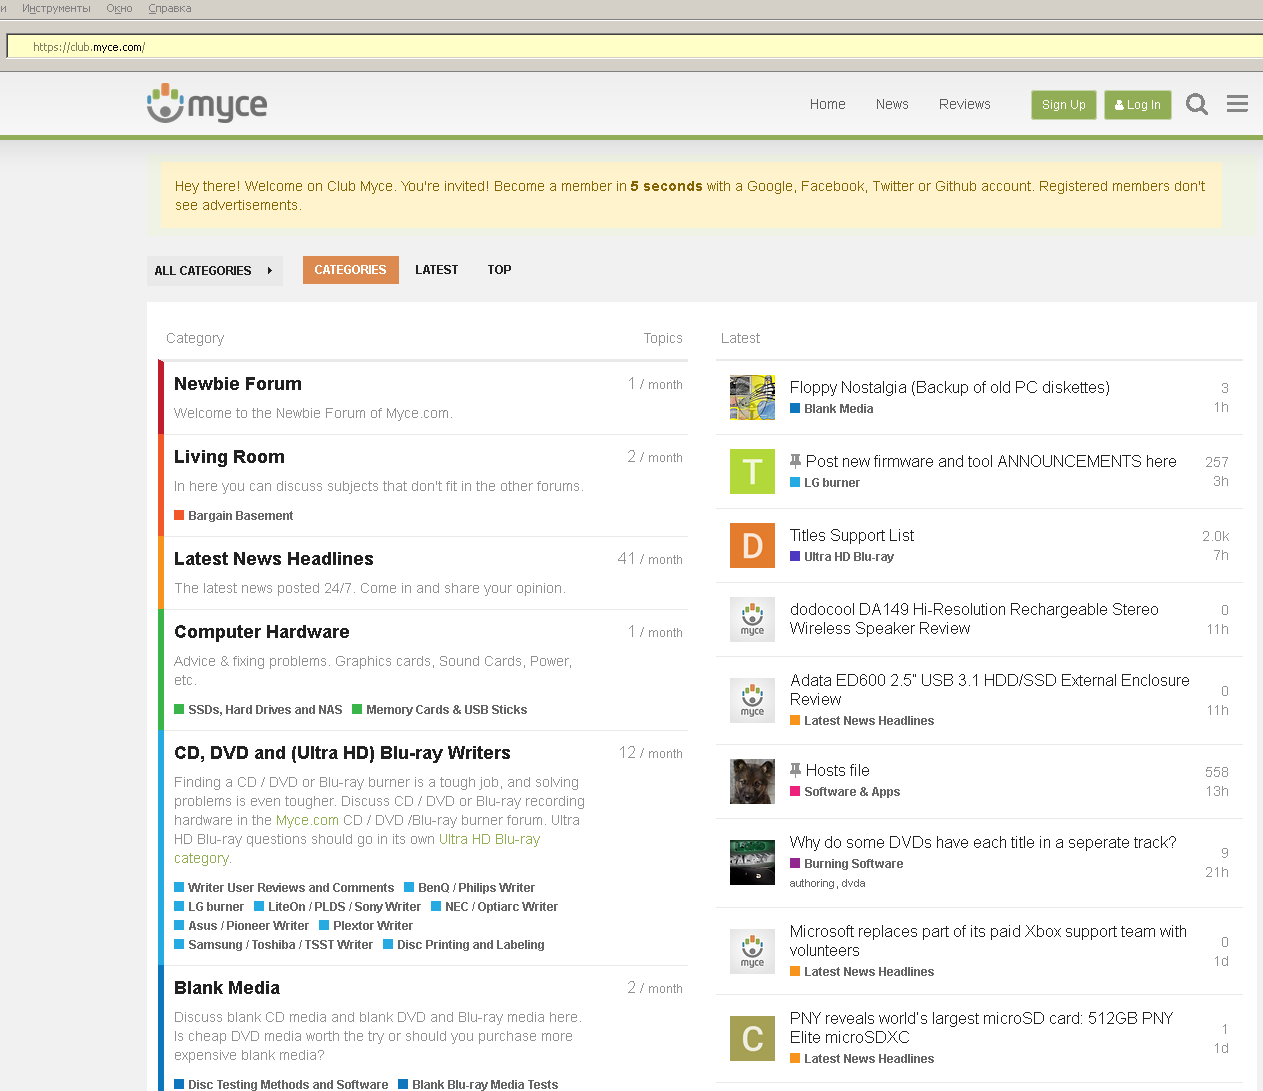
Task: Open LG burner subcategory under Writers
Action: (x=209, y=907)
